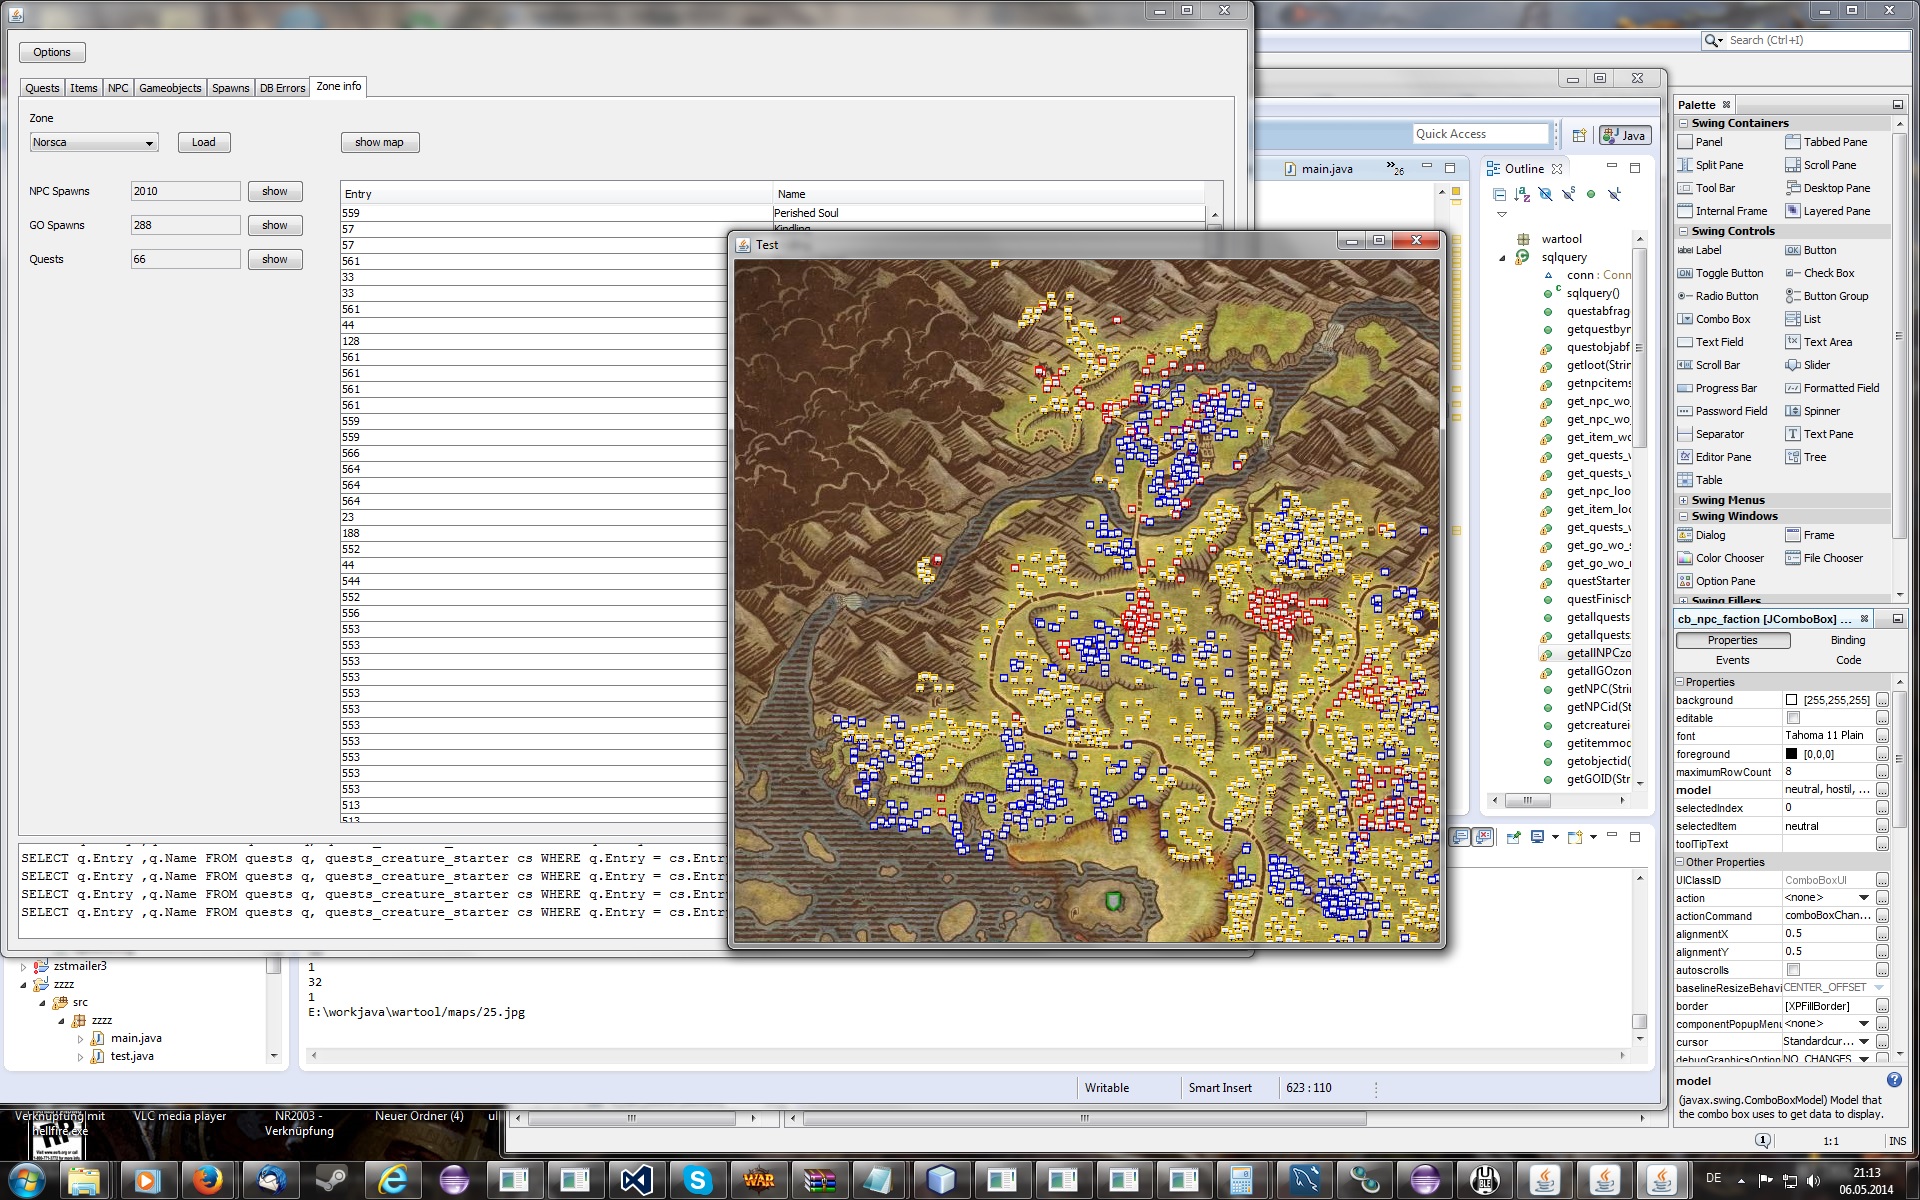Viewport: 1920px width, 1200px height.
Task: Click Collapse All icon in Outline view
Action: pos(1499,194)
